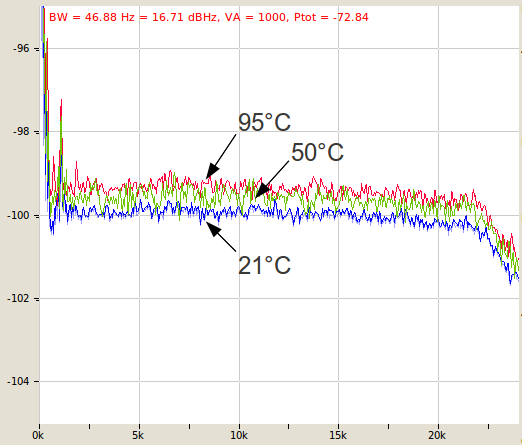This screenshot has width=523, height=446.
Task: Click the 20k x-axis label
Action: [x=437, y=435]
